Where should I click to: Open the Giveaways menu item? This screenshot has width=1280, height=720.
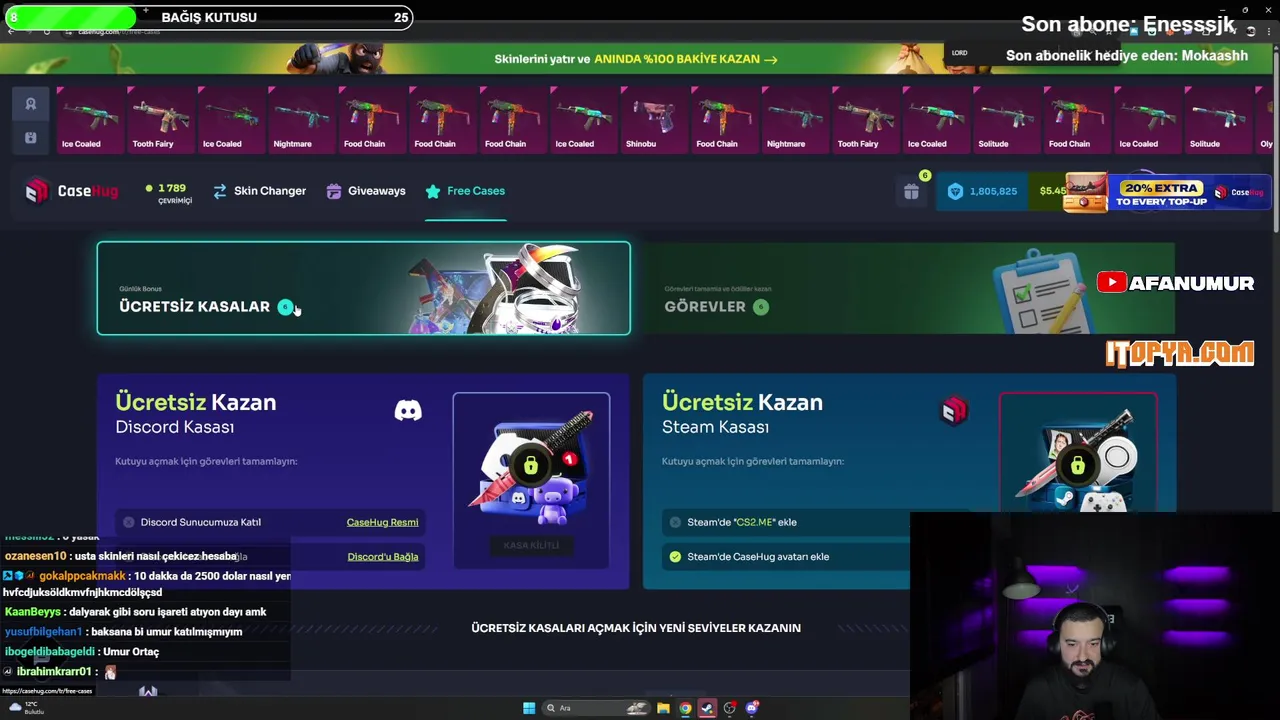[x=366, y=191]
